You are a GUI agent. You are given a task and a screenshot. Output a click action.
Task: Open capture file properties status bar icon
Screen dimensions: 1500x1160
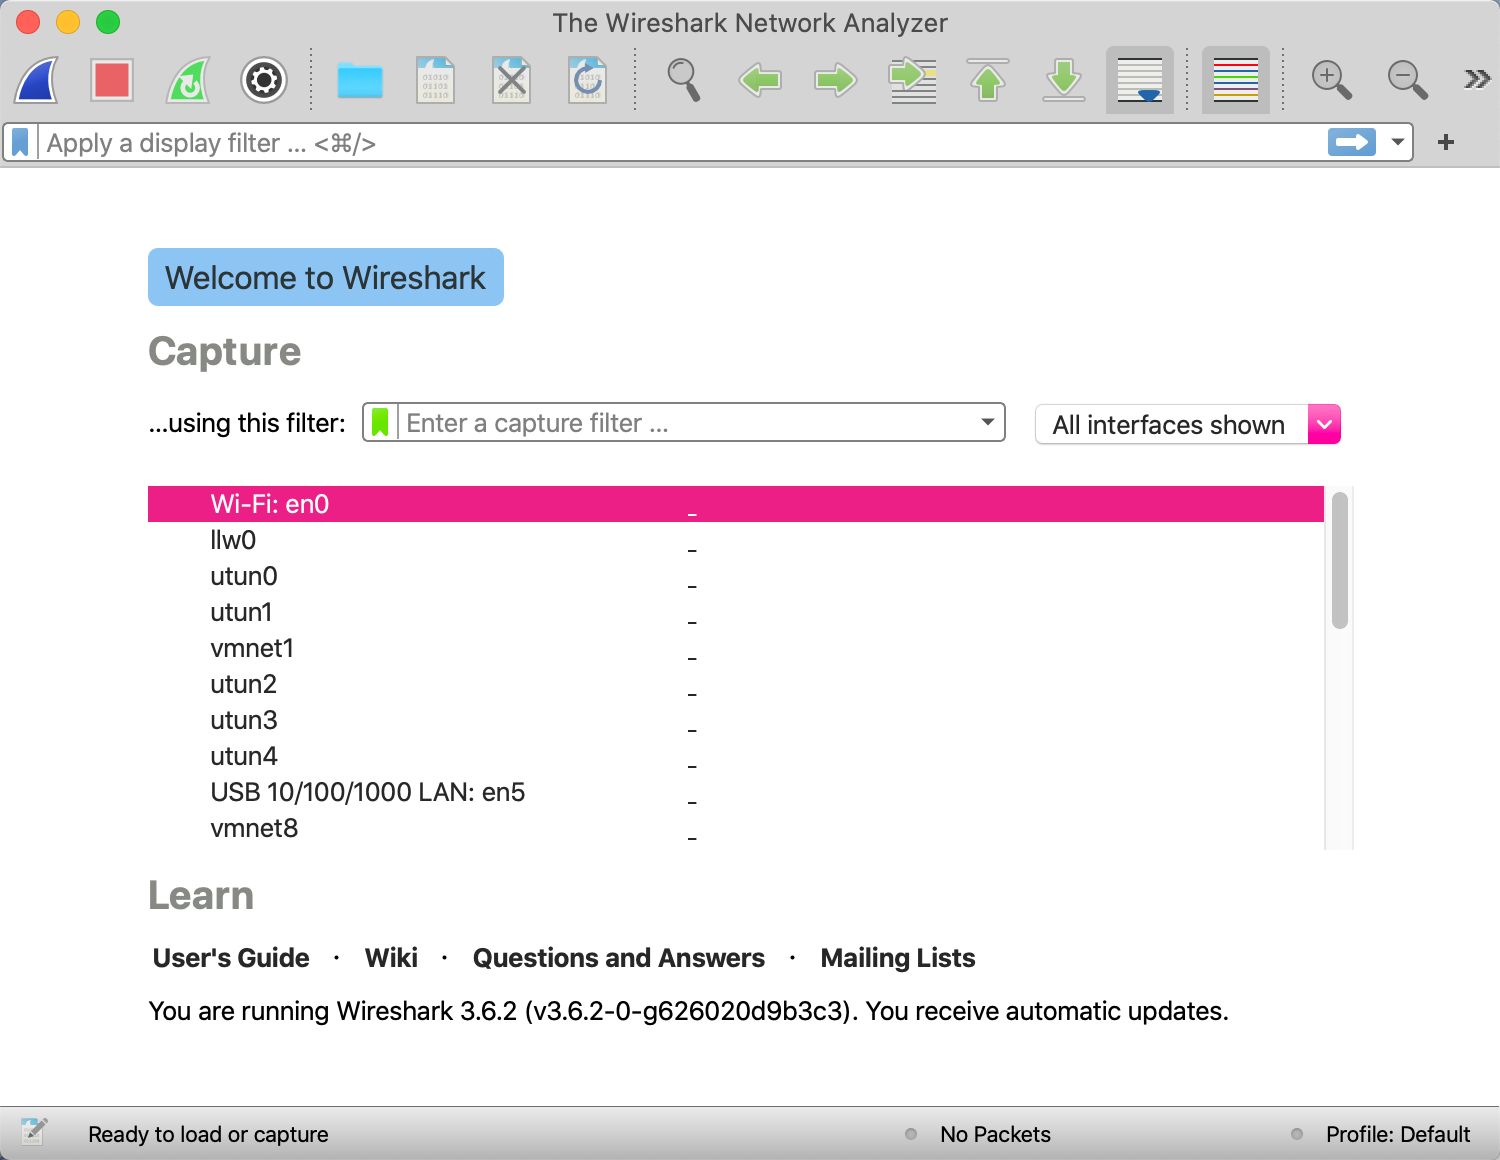(x=33, y=1133)
